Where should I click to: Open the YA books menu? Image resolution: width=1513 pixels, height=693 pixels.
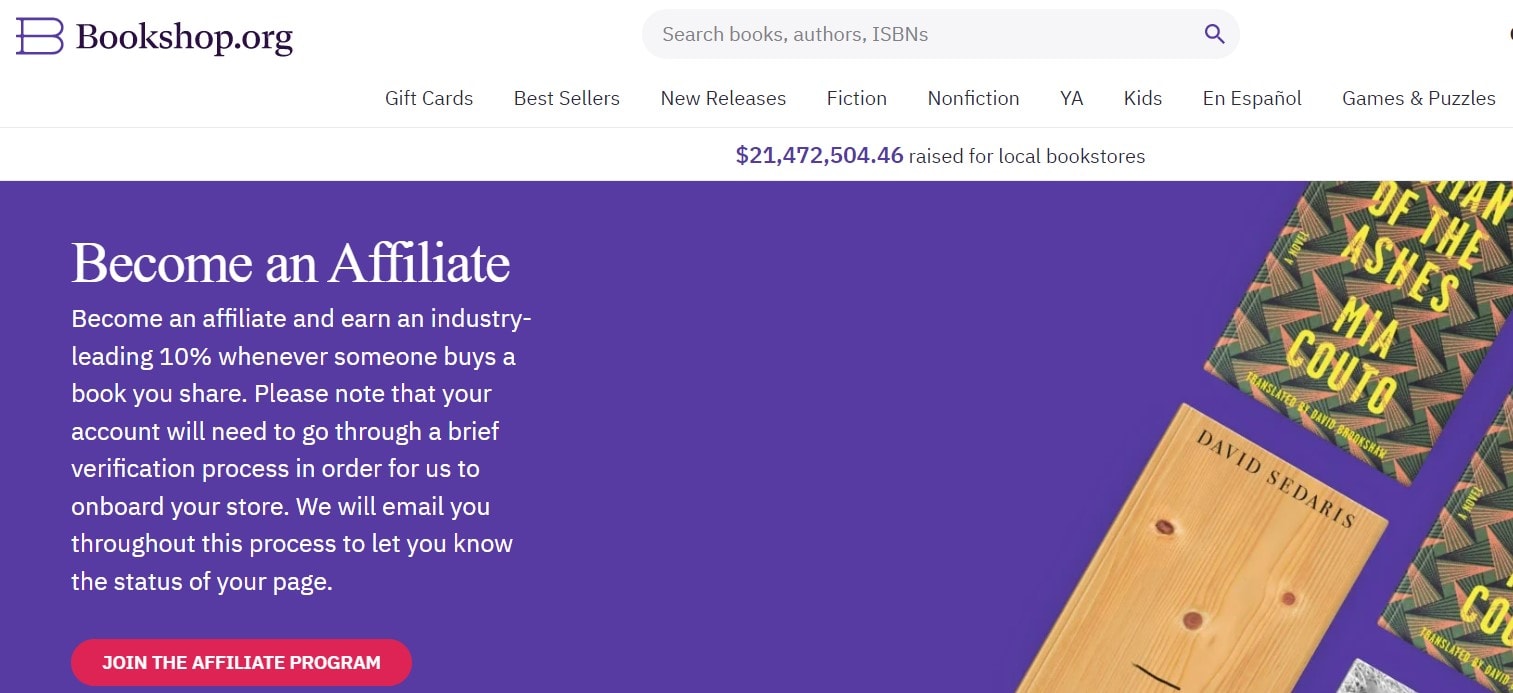[1071, 98]
